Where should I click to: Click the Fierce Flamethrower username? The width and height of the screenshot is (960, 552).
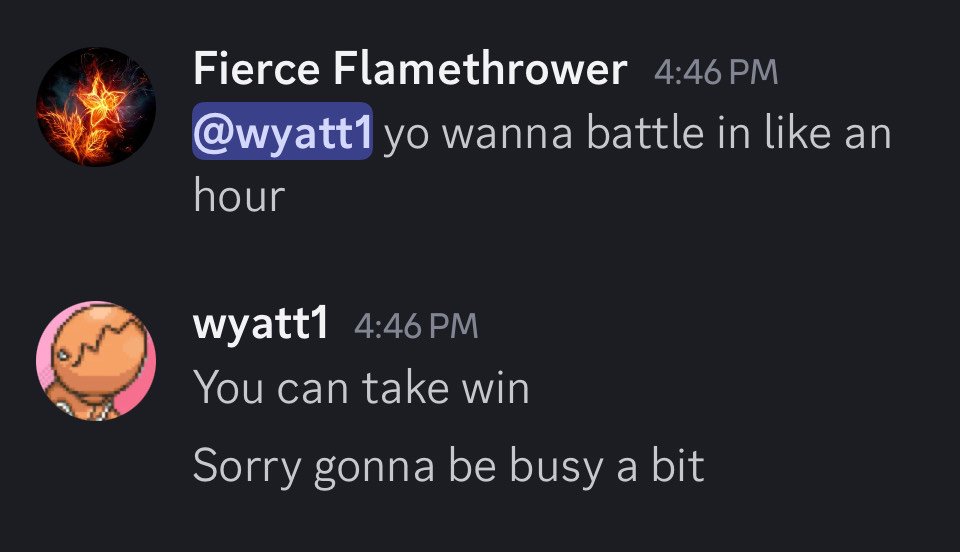click(x=410, y=69)
